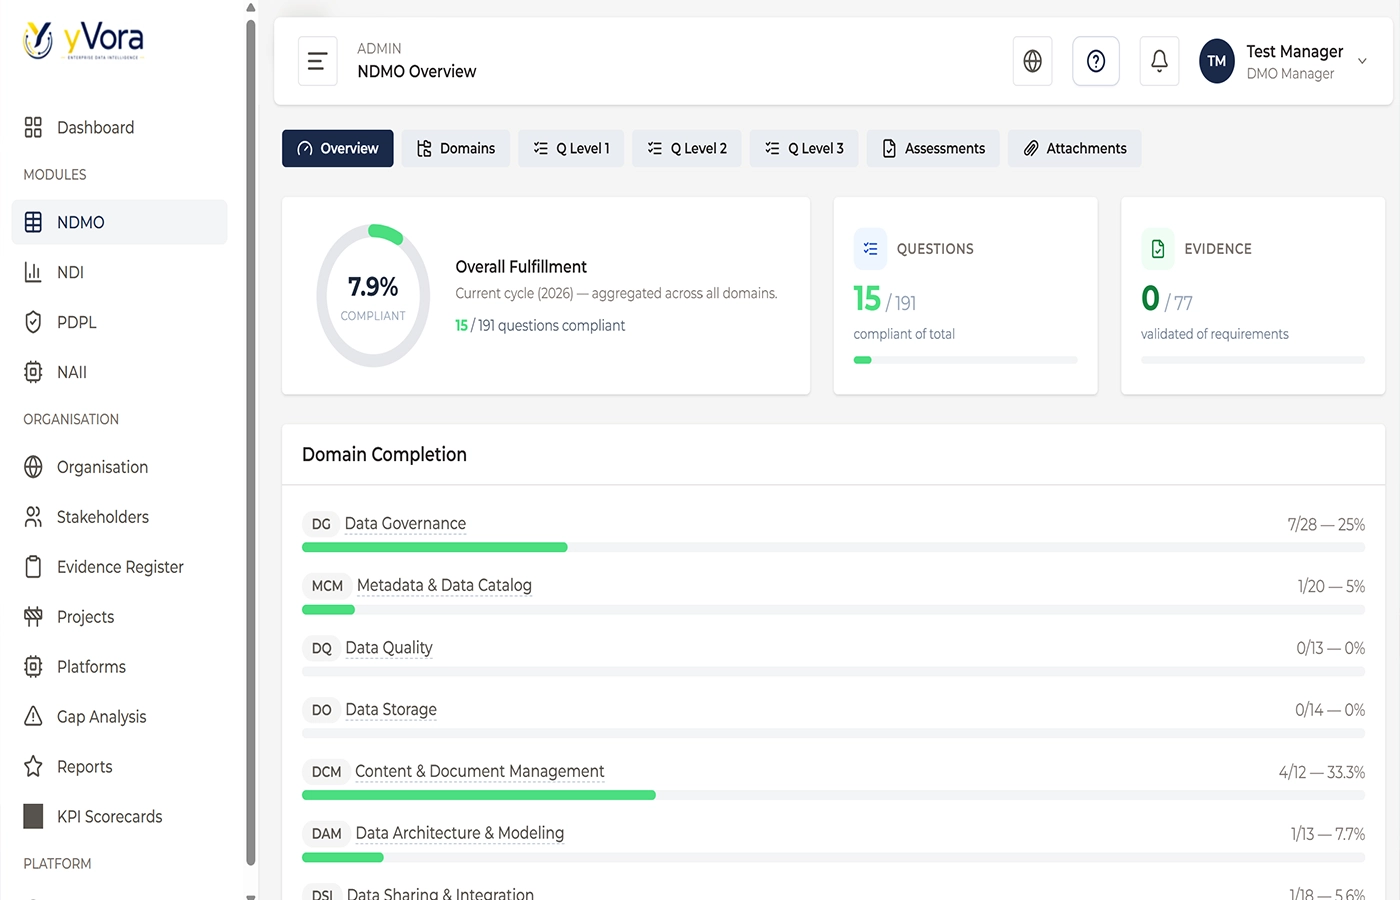Click the yVora logo
Image resolution: width=1400 pixels, height=900 pixels.
tap(83, 40)
